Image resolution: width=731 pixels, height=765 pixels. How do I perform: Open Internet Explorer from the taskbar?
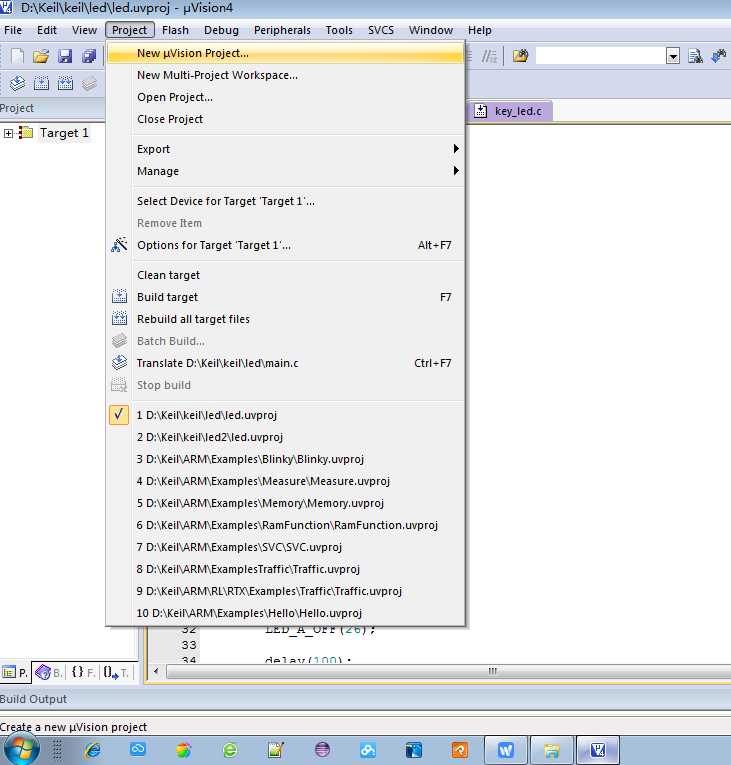pyautogui.click(x=92, y=750)
